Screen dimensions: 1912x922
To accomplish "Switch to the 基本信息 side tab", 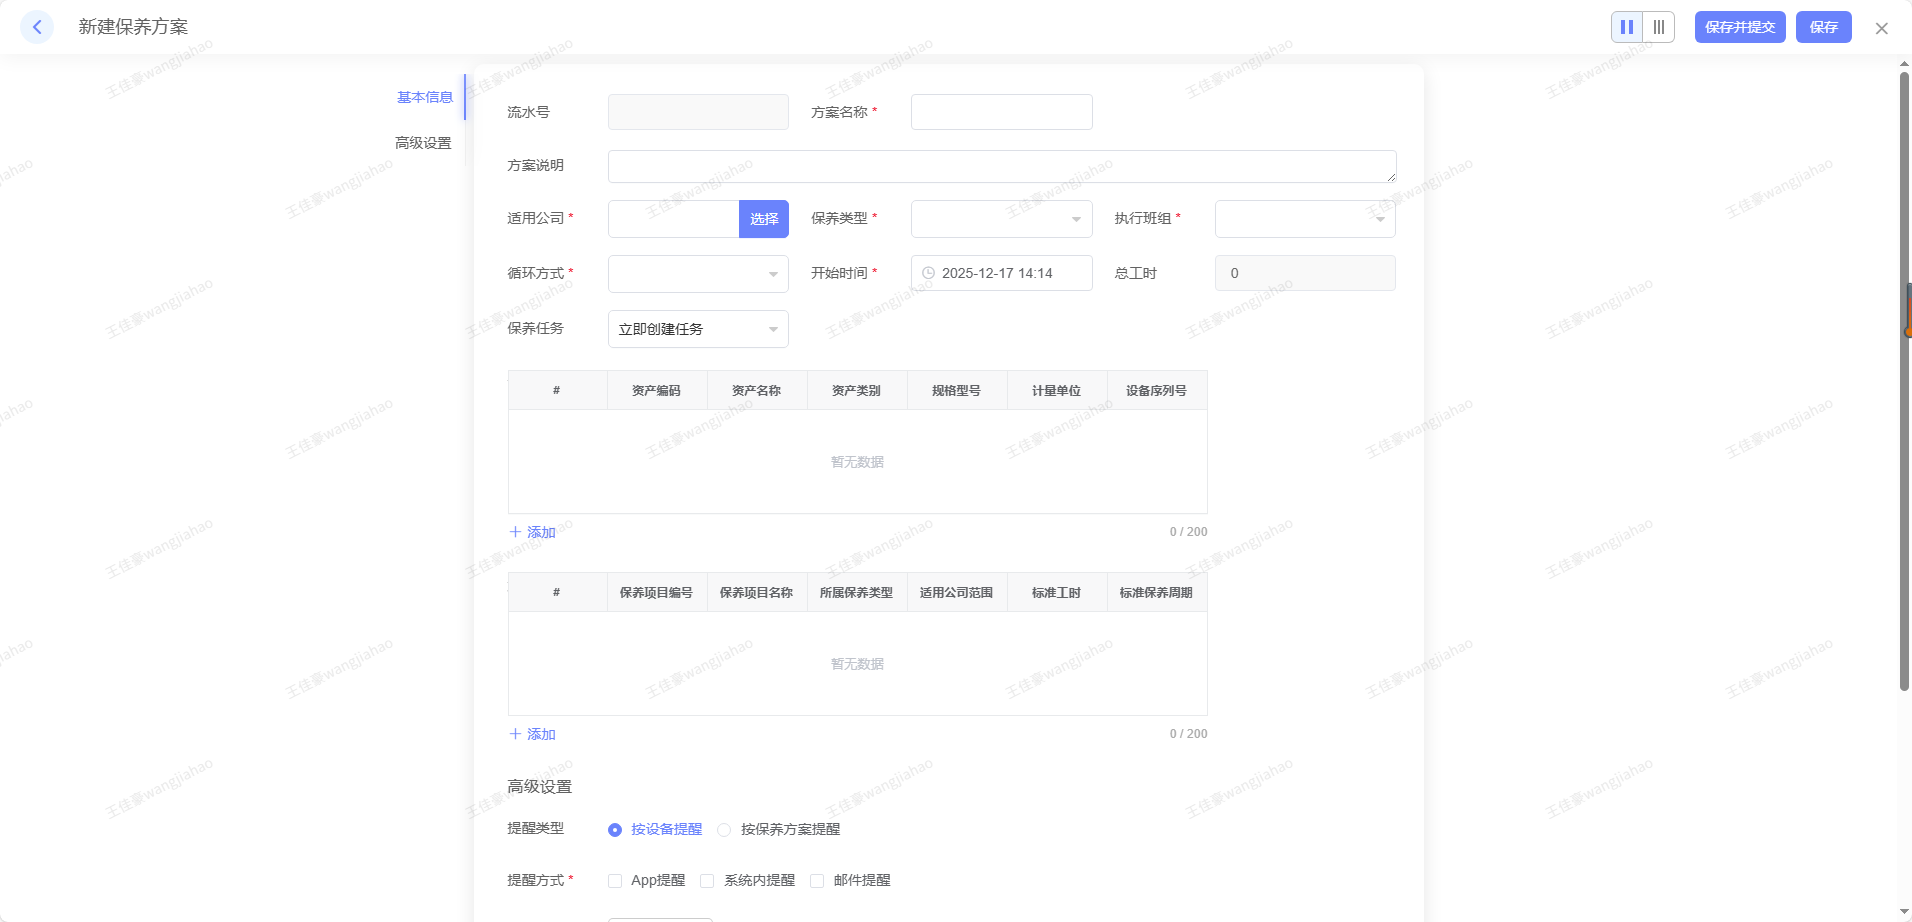I will click(425, 97).
